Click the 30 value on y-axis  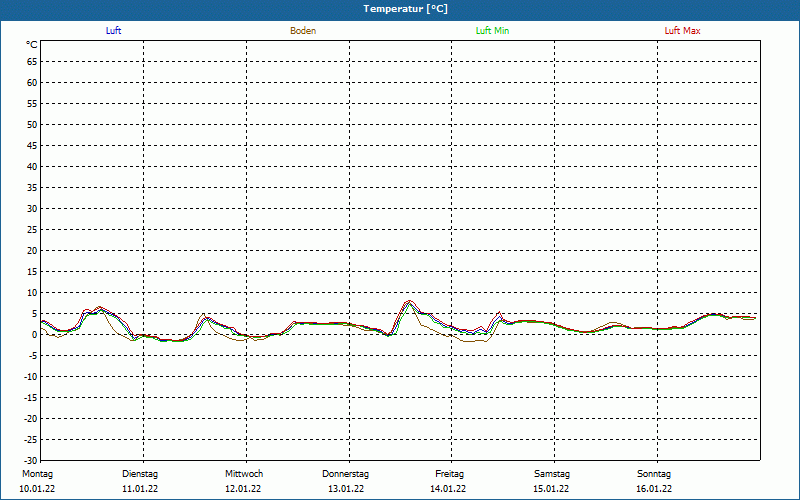point(32,209)
